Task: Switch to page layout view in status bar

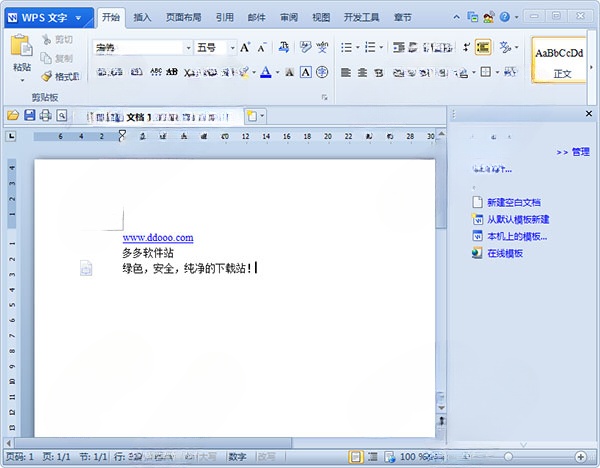Action: (355, 457)
